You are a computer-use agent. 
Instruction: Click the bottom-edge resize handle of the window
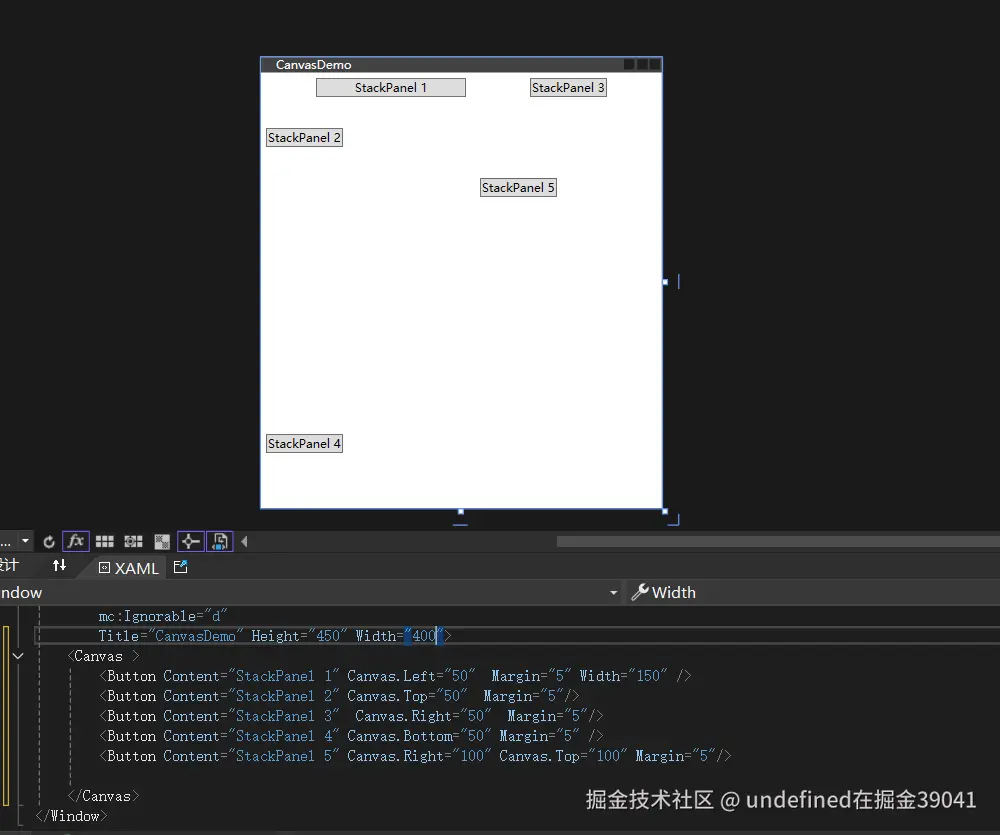tap(461, 512)
